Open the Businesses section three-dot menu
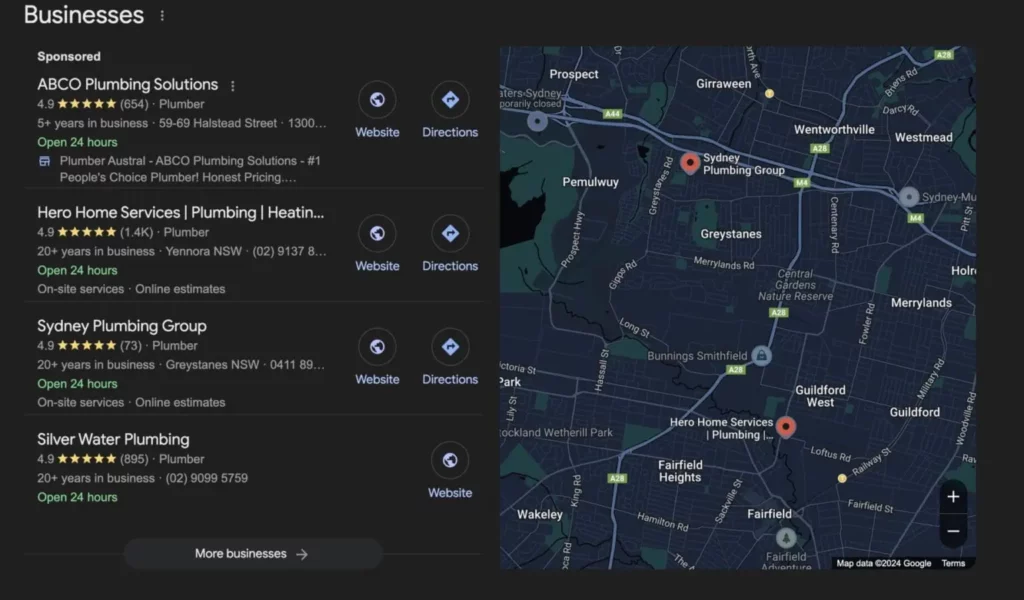This screenshot has width=1024, height=600. click(162, 16)
